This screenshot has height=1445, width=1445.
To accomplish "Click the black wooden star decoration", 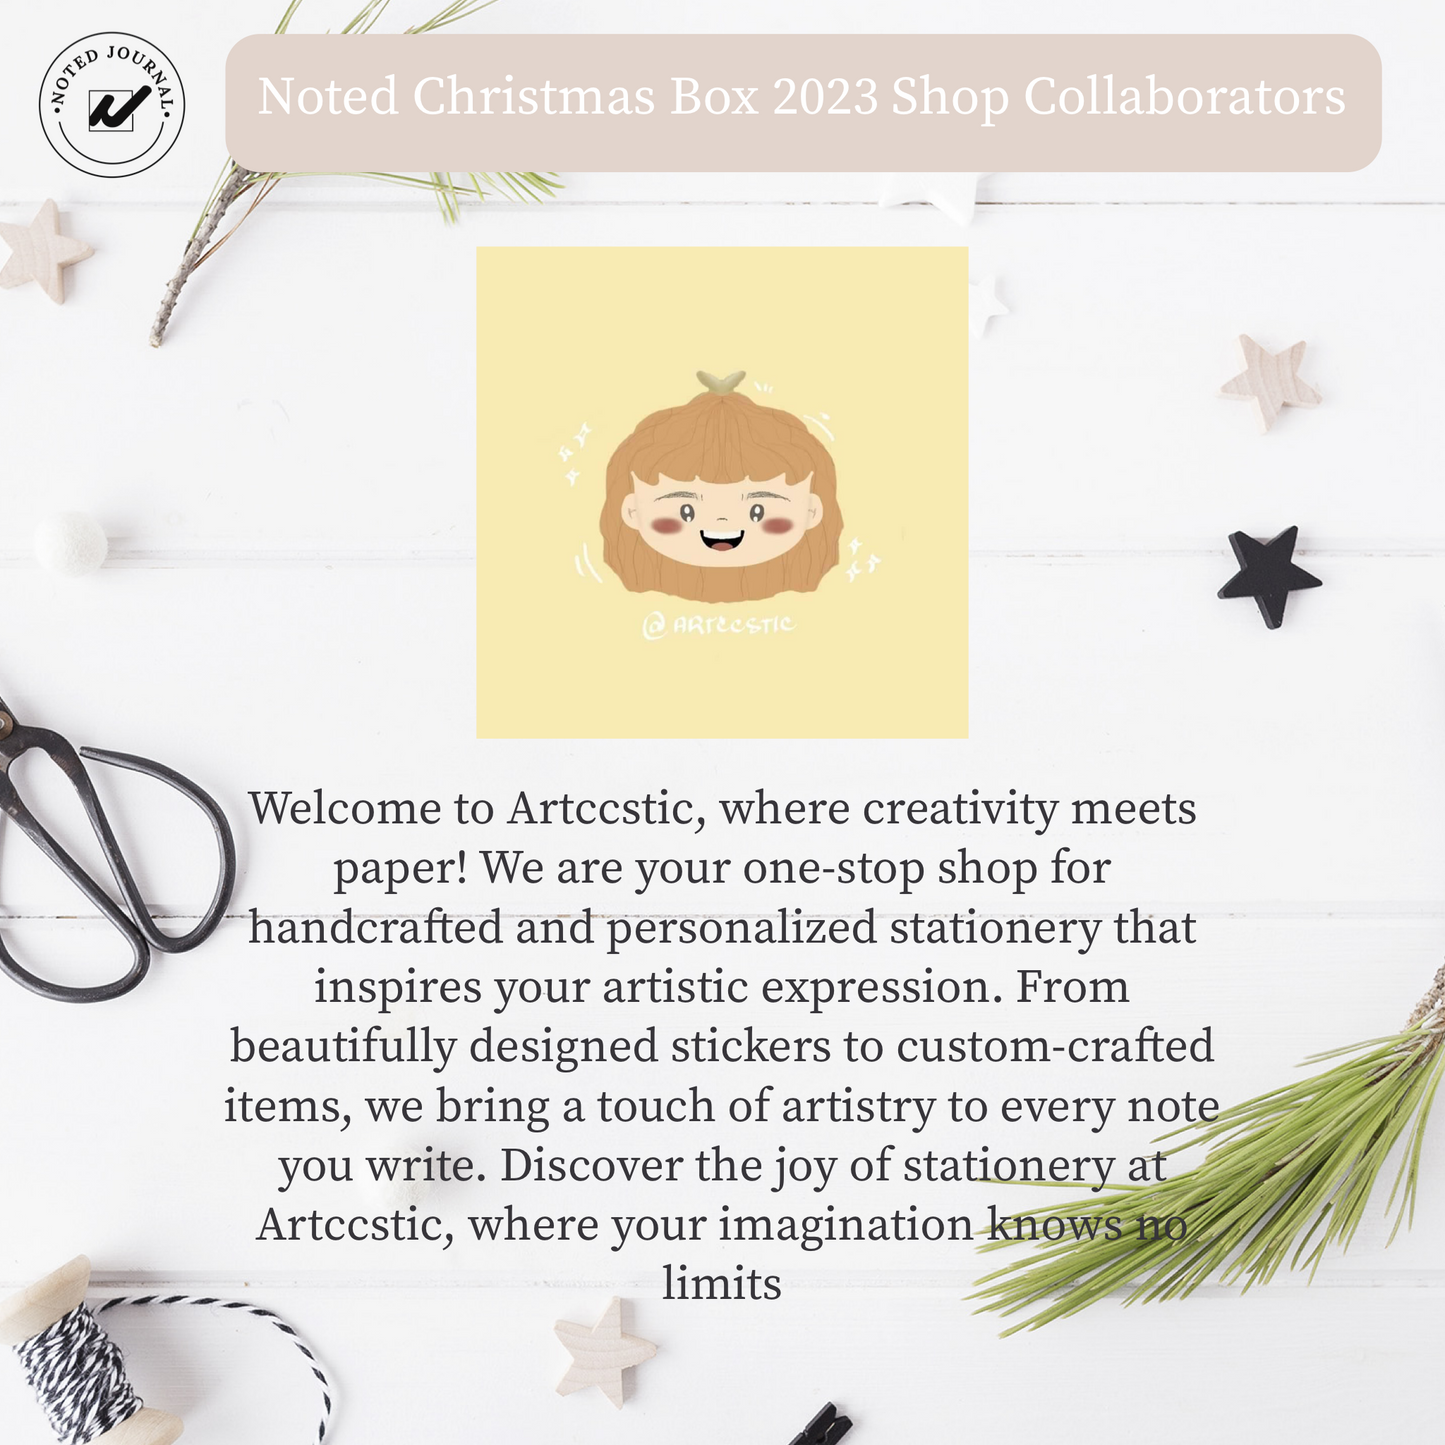I will point(1268,575).
